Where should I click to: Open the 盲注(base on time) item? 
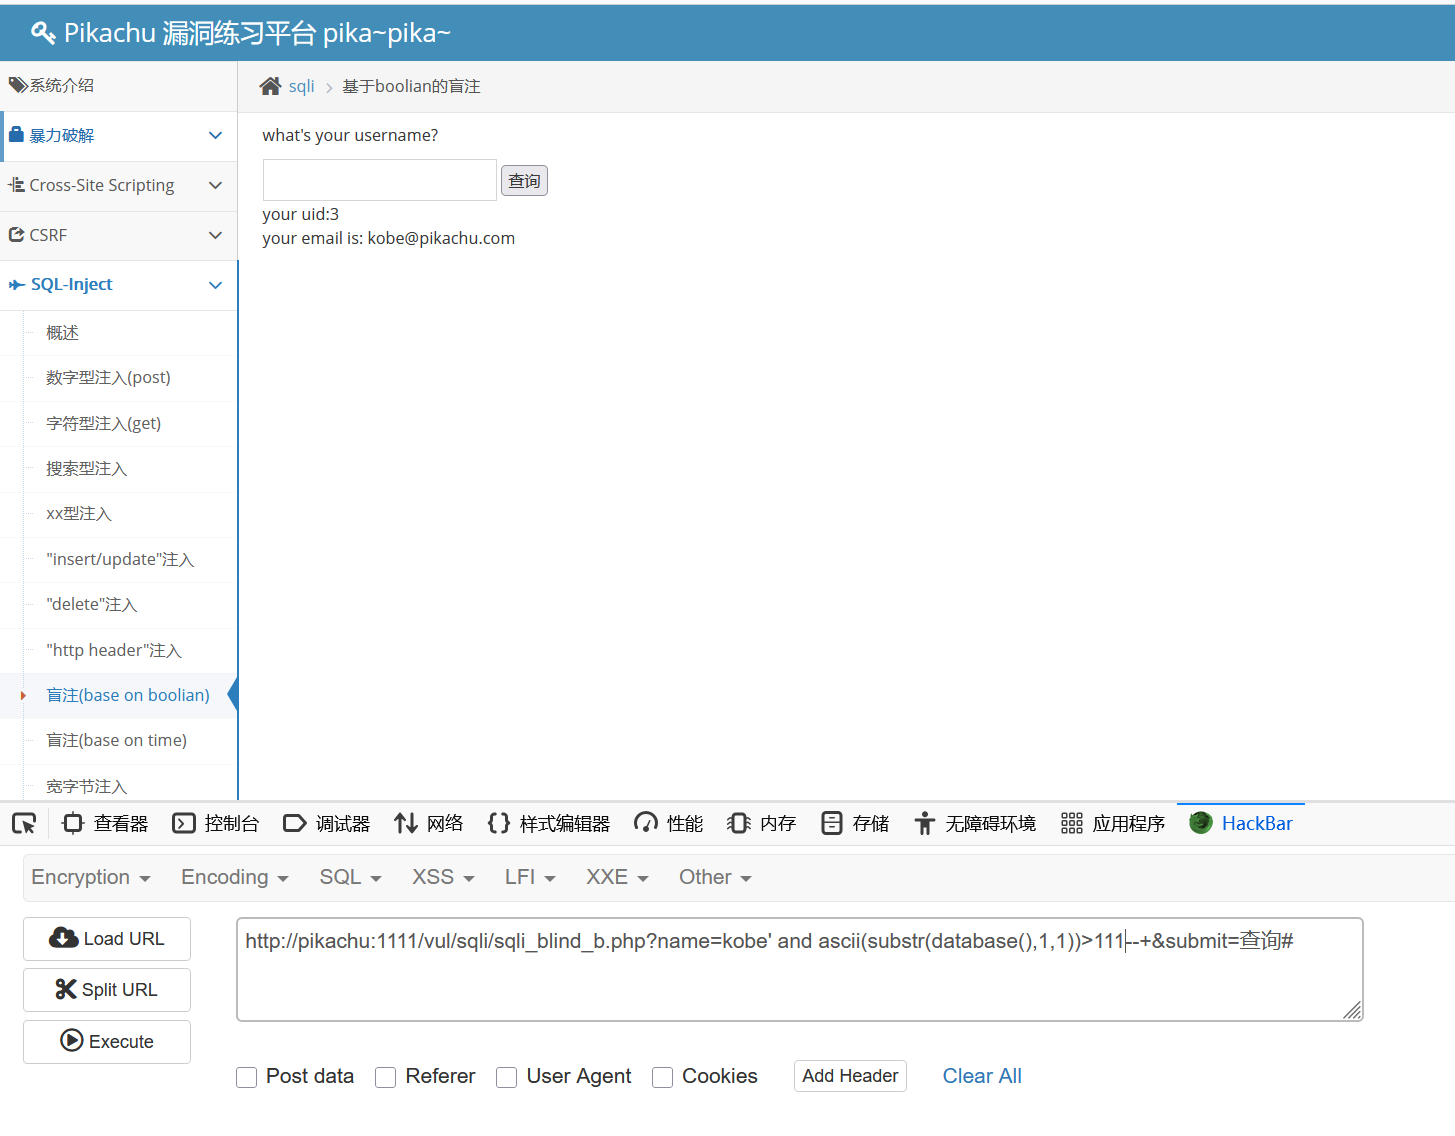(x=117, y=741)
